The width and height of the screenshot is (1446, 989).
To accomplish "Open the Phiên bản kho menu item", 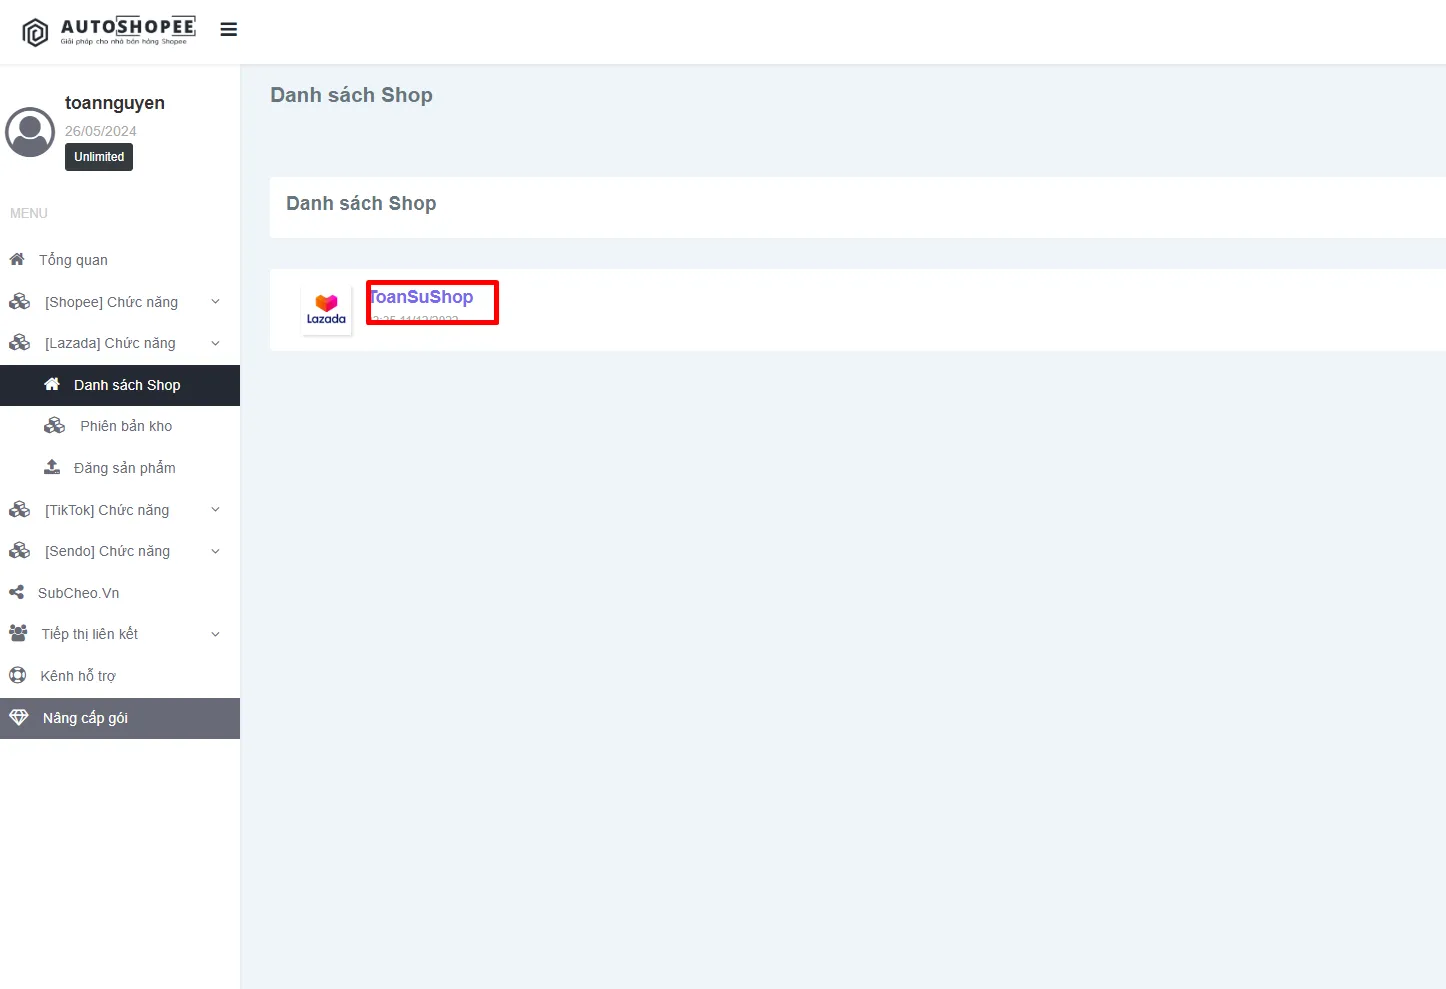I will [120, 426].
